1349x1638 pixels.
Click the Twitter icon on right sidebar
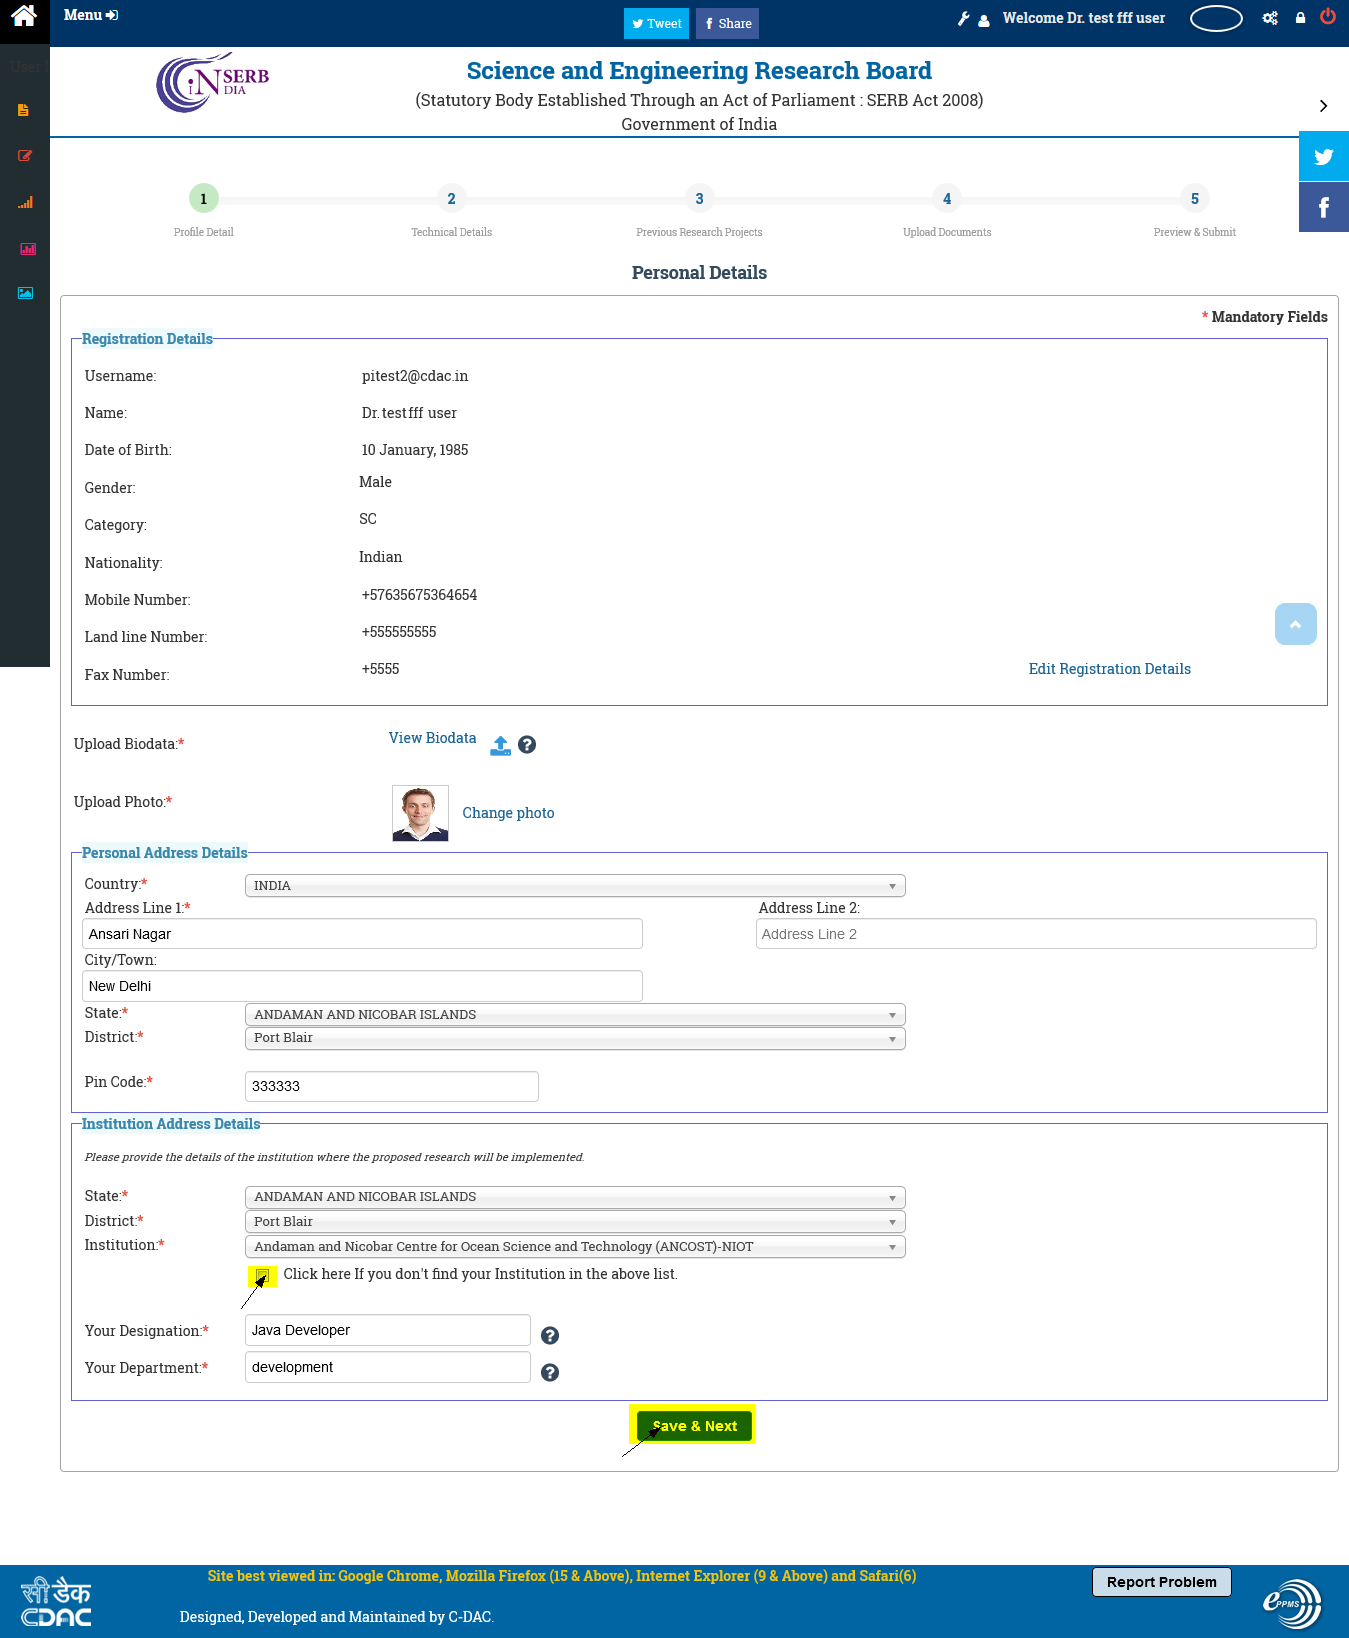[x=1323, y=157]
